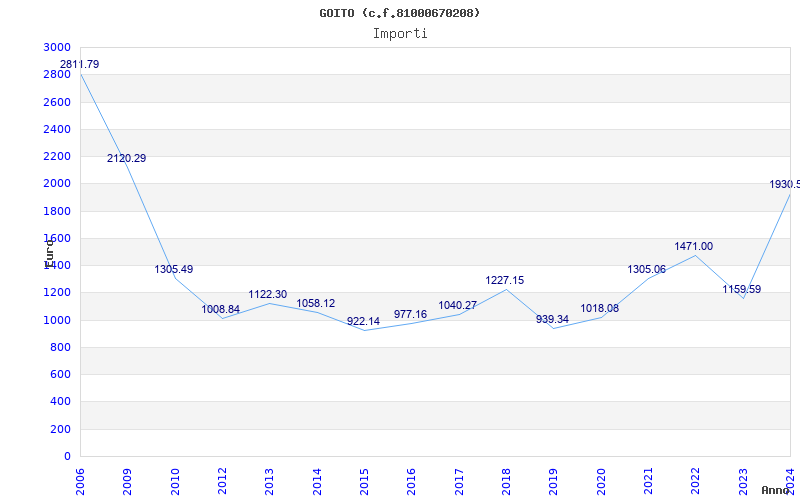Screen dimensions: 800x500
Task: Click the 3000 y-axis tick label
Action: [57, 48]
